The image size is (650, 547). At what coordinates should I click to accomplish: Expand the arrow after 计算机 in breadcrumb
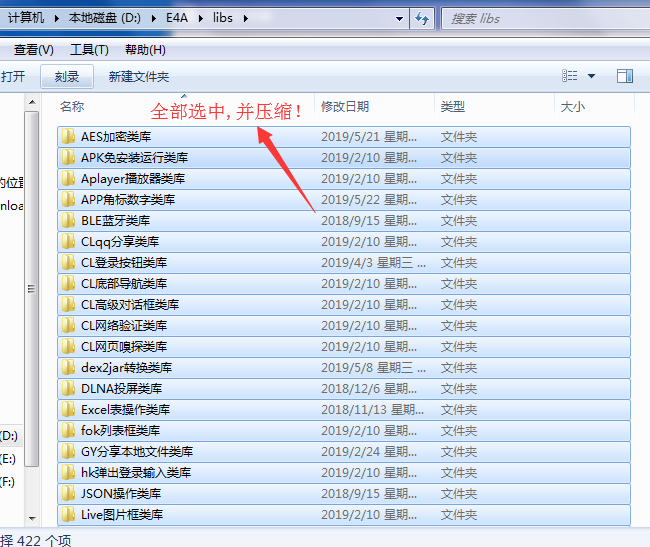pyautogui.click(x=56, y=18)
